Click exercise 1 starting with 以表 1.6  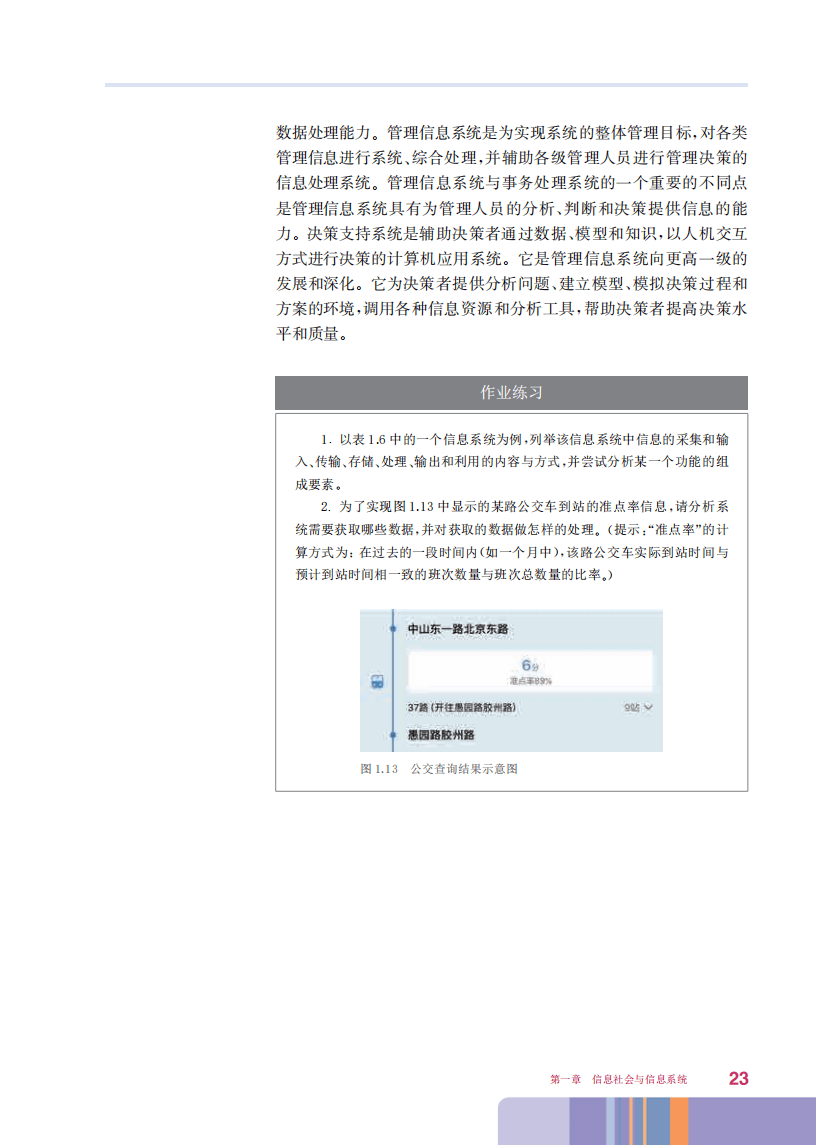coord(512,462)
